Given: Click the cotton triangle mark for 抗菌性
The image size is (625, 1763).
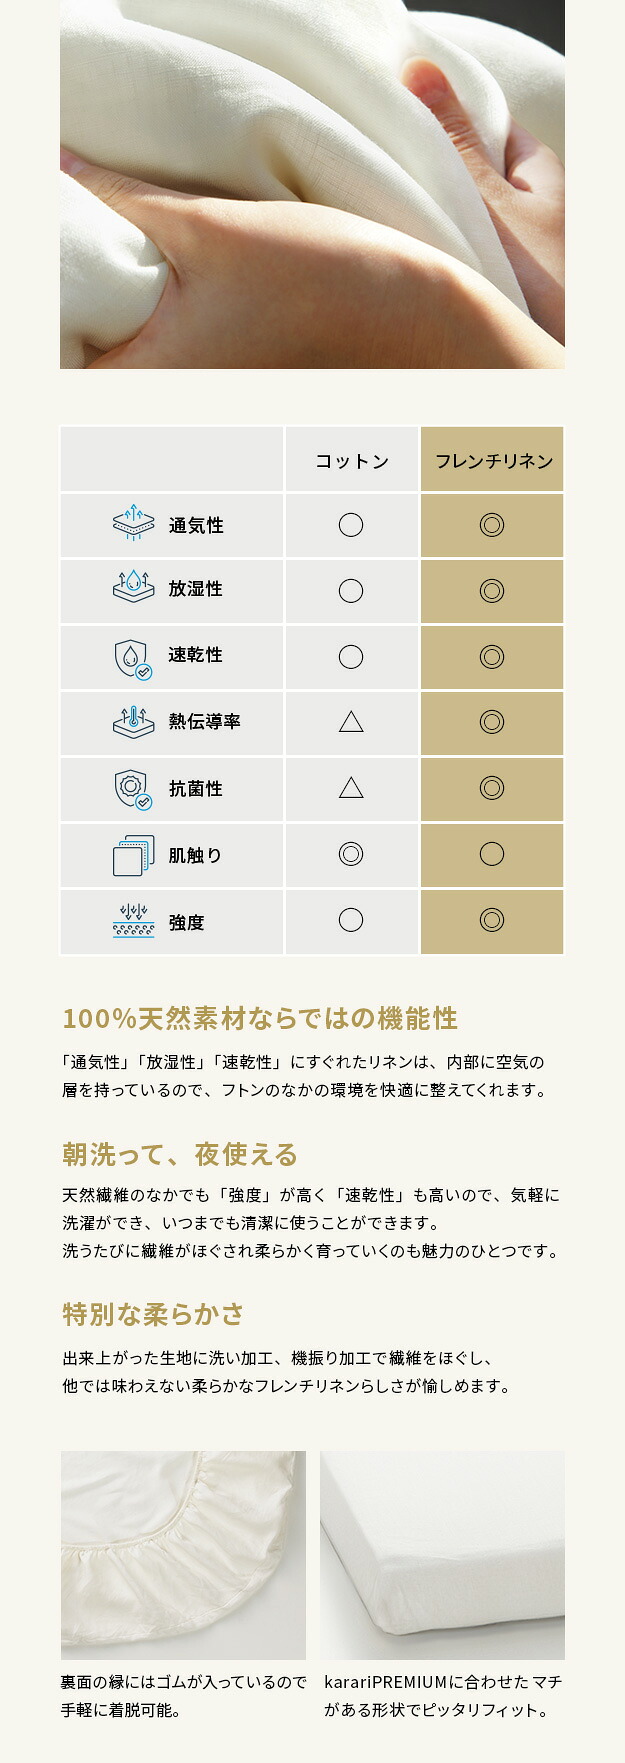Looking at the screenshot, I should point(351,788).
